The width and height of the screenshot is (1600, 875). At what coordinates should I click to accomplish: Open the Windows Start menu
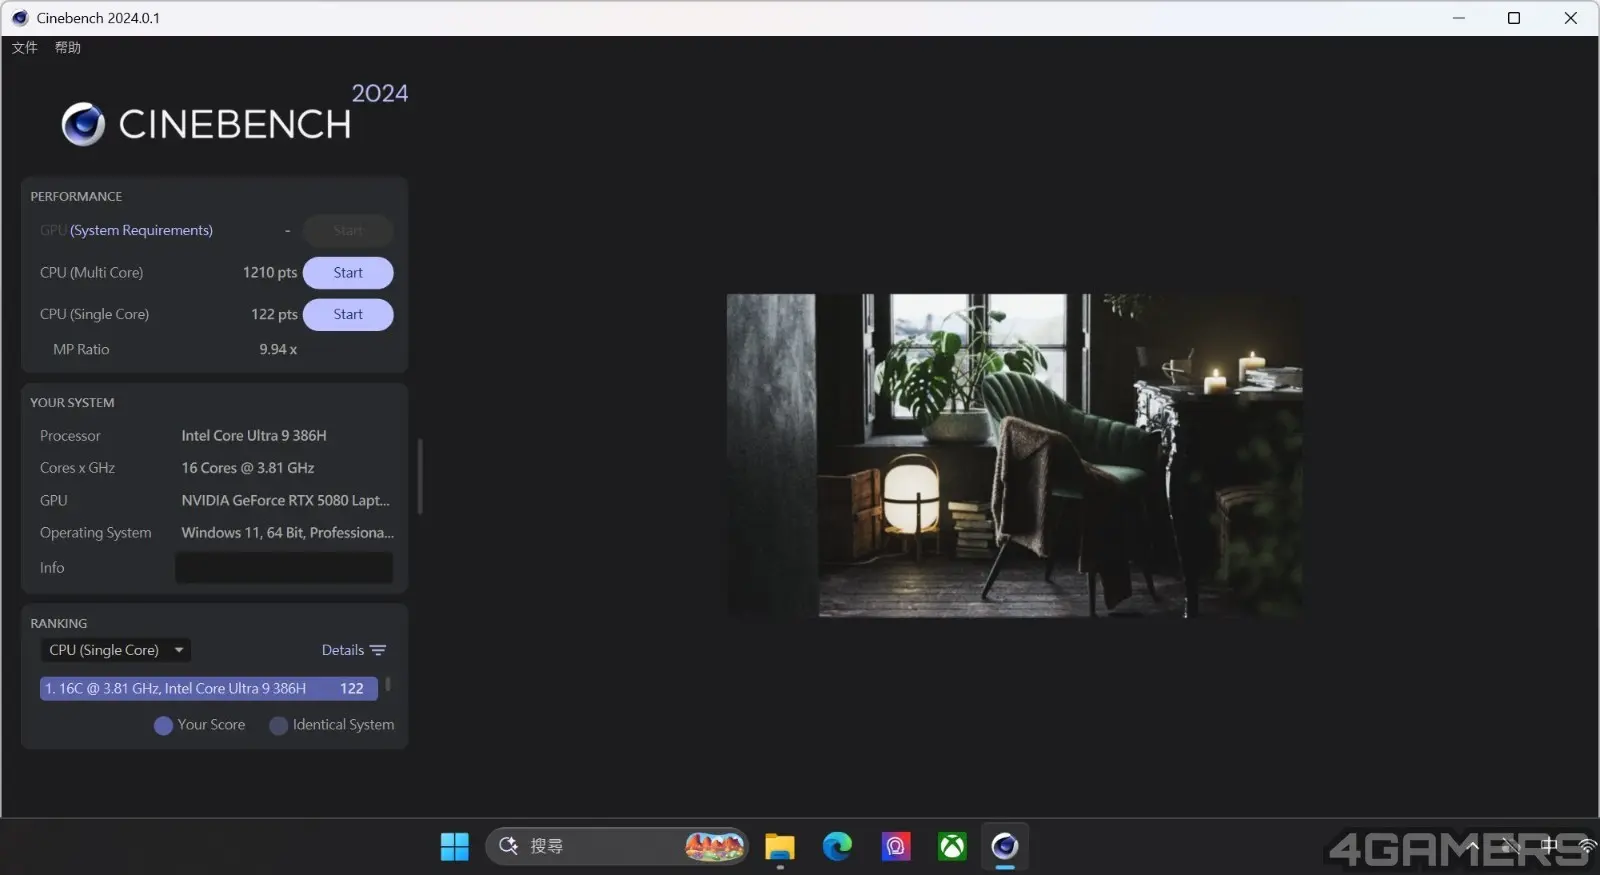(x=455, y=847)
